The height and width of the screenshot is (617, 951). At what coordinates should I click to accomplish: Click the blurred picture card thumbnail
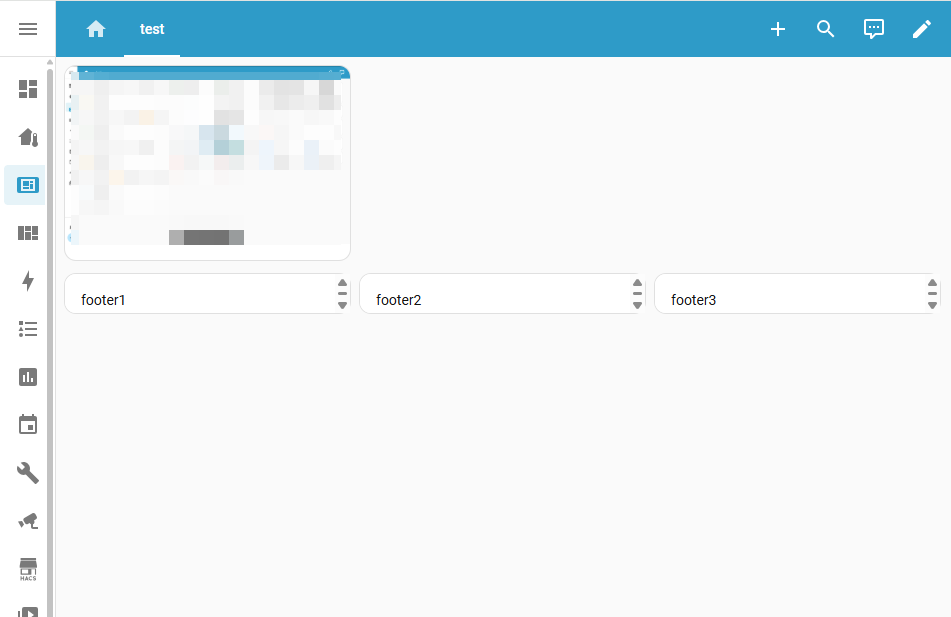tap(207, 163)
